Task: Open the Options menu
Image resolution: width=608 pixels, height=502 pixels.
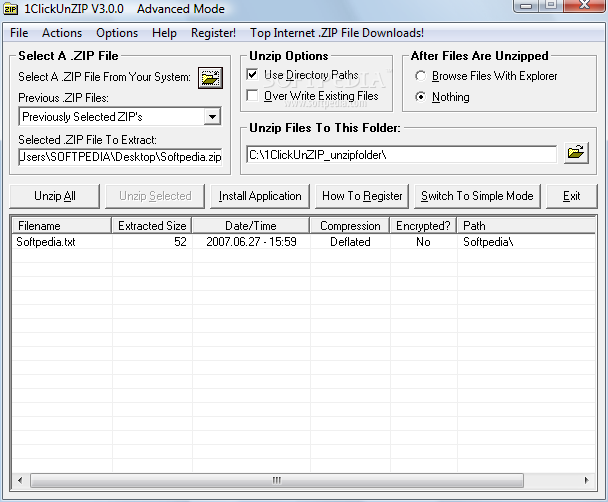Action: [x=117, y=33]
